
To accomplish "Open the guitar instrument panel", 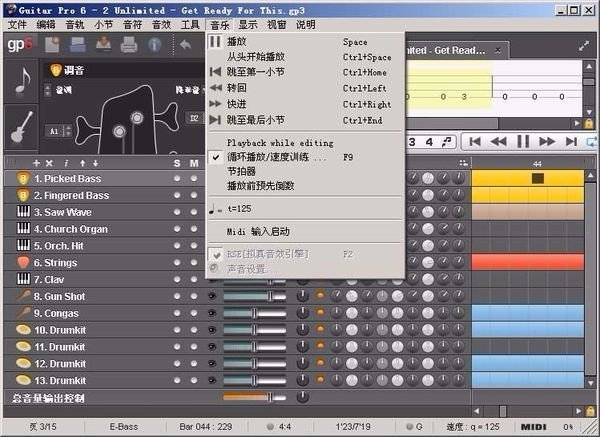I will pyautogui.click(x=21, y=127).
